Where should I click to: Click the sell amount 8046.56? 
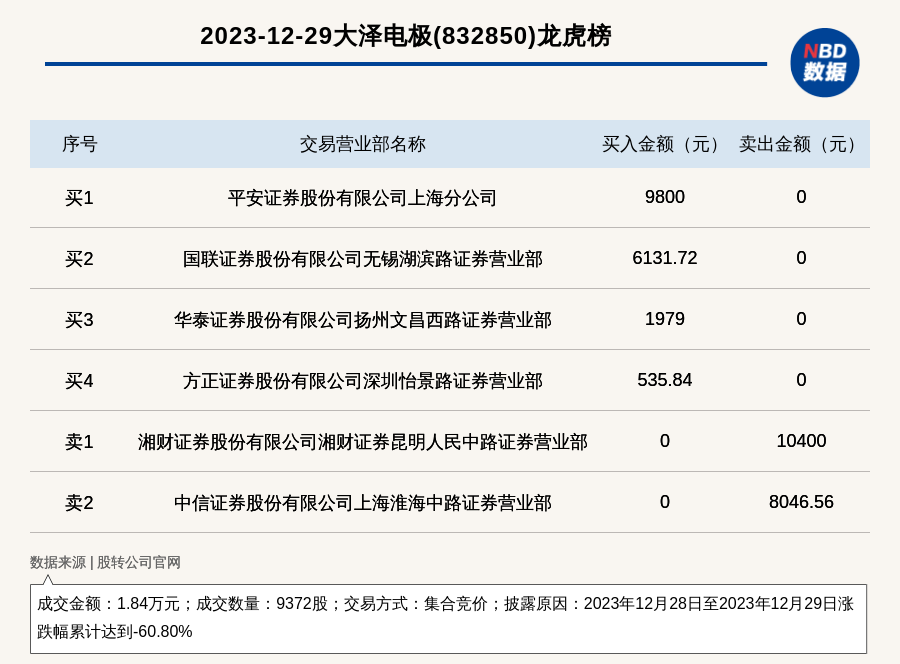tap(801, 502)
